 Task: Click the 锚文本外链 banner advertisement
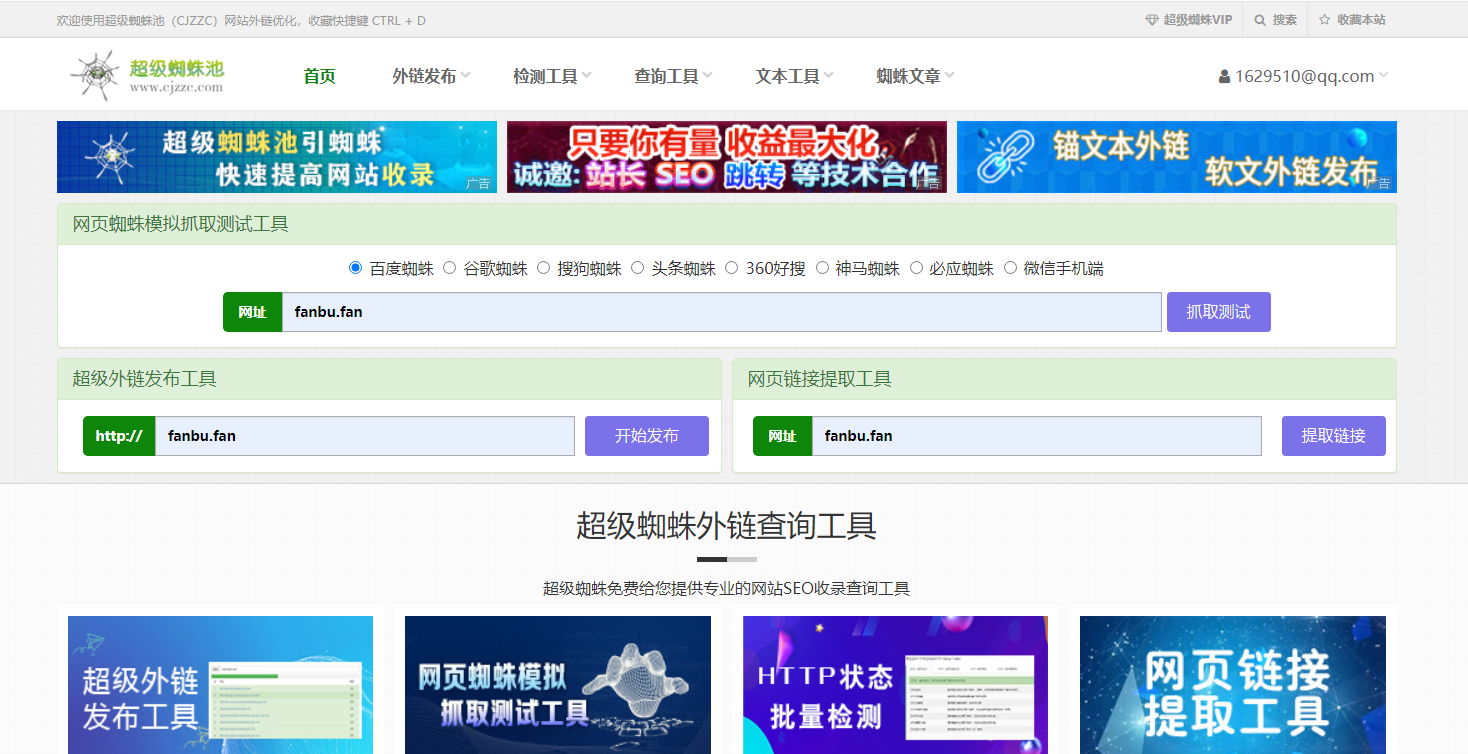(x=1176, y=157)
